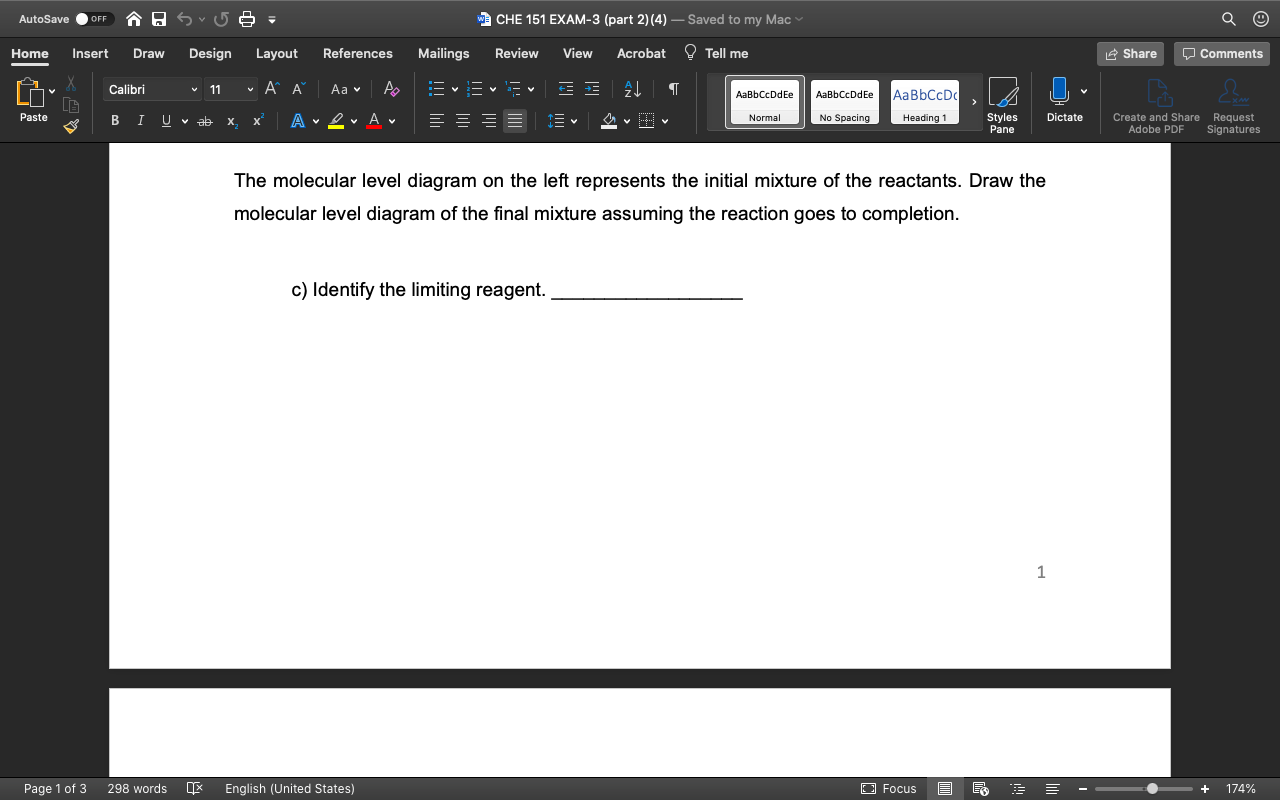This screenshot has width=1280, height=800.
Task: Apply bold formatting to text
Action: click(x=114, y=120)
